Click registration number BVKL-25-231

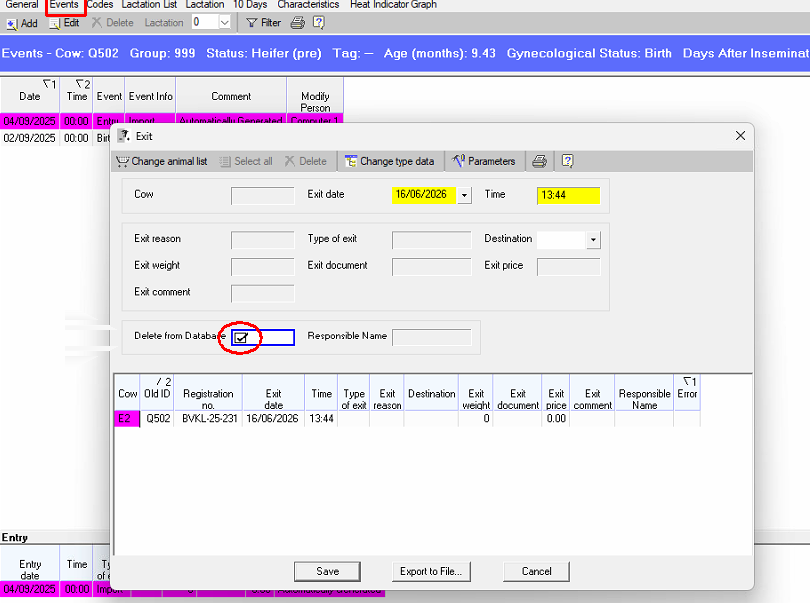pos(209,419)
